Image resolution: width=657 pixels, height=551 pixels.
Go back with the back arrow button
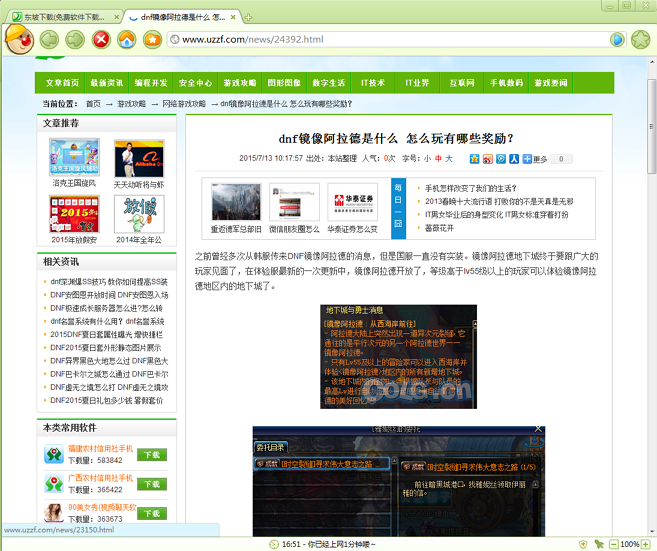tap(49, 40)
